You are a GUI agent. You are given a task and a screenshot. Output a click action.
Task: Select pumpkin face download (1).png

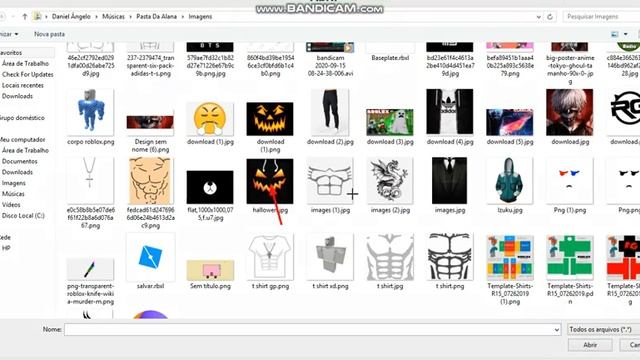click(x=270, y=127)
